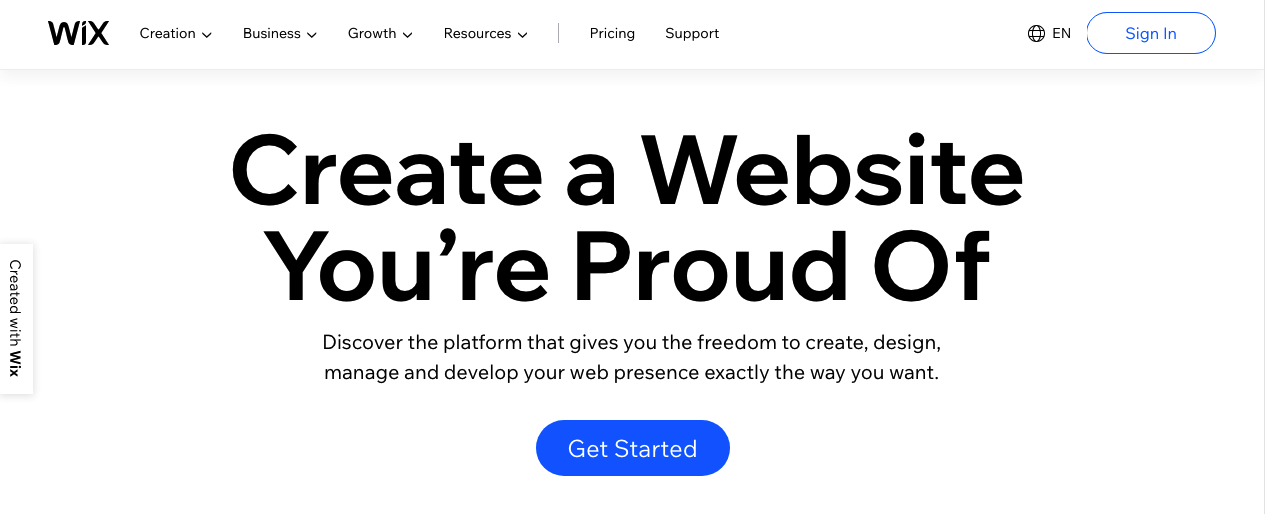Click the Sign In button
1265x514 pixels.
(x=1151, y=33)
